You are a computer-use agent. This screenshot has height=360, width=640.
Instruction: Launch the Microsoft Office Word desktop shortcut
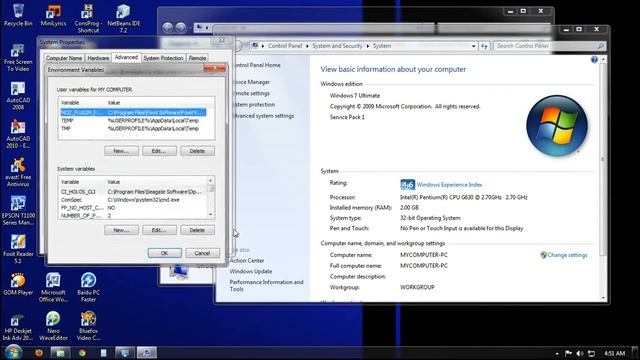[53, 288]
